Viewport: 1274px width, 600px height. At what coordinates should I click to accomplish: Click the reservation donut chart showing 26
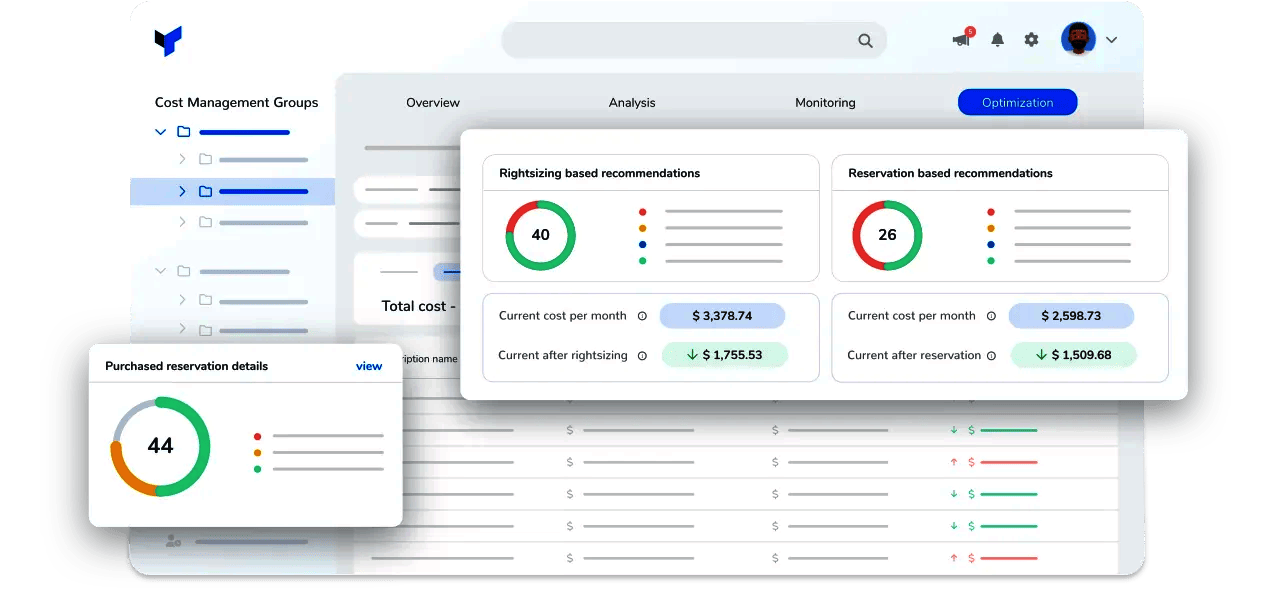pyautogui.click(x=887, y=235)
